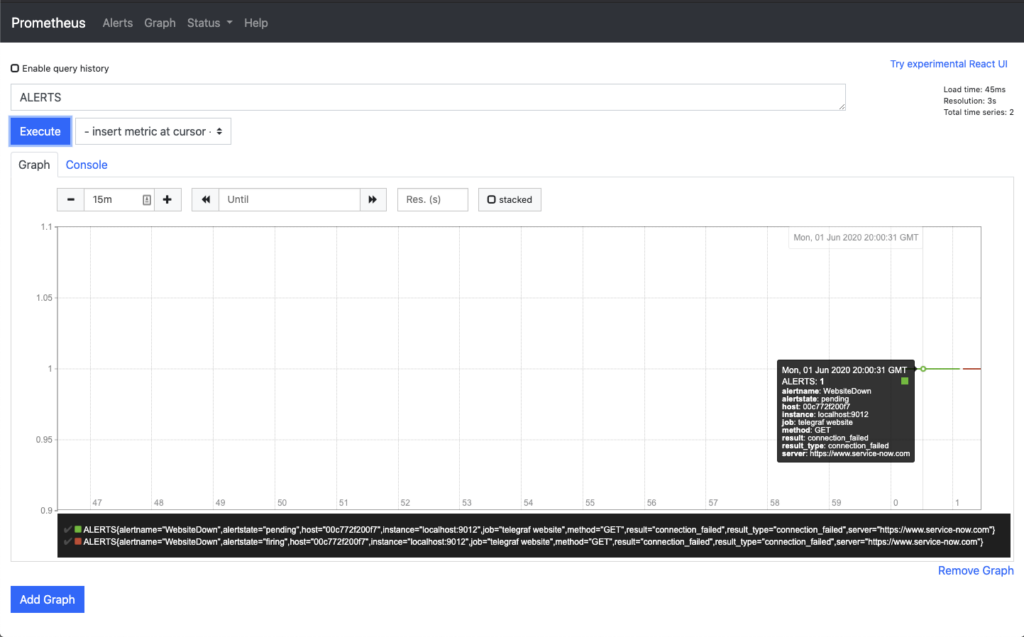Image resolution: width=1024 pixels, height=637 pixels.
Task: Increase the graph range with plus button
Action: (167, 200)
